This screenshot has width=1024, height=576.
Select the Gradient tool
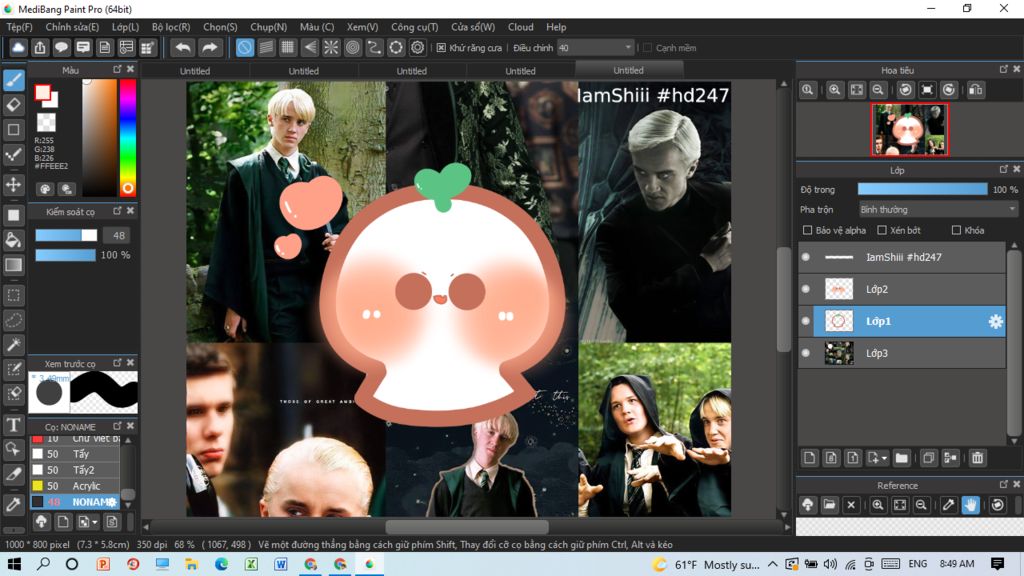14,264
